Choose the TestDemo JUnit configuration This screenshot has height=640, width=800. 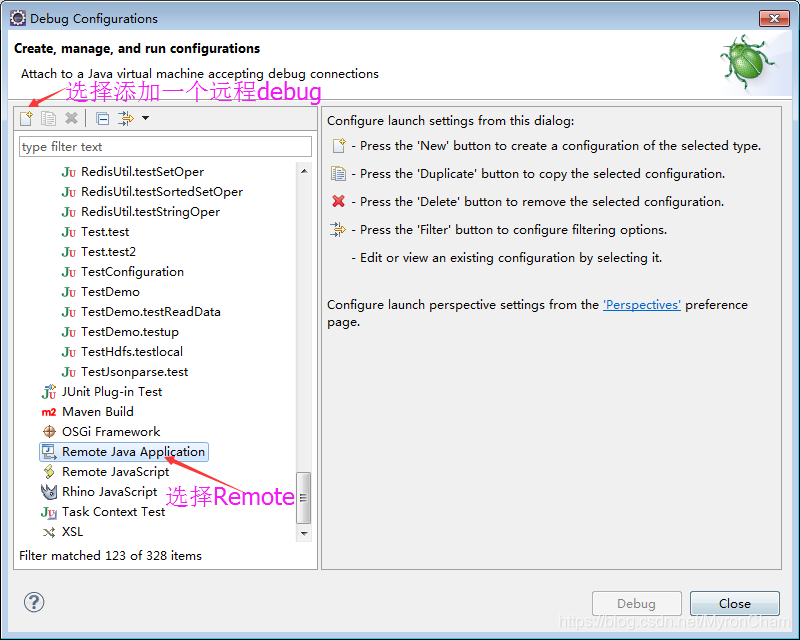[x=110, y=292]
